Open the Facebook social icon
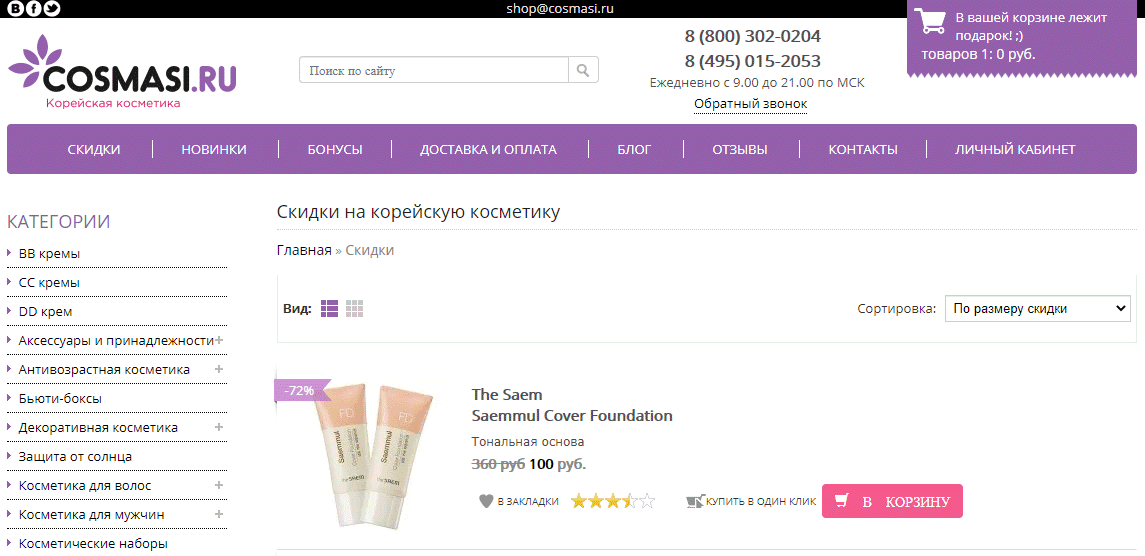Screen dimensions: 1145x556 click(x=33, y=9)
